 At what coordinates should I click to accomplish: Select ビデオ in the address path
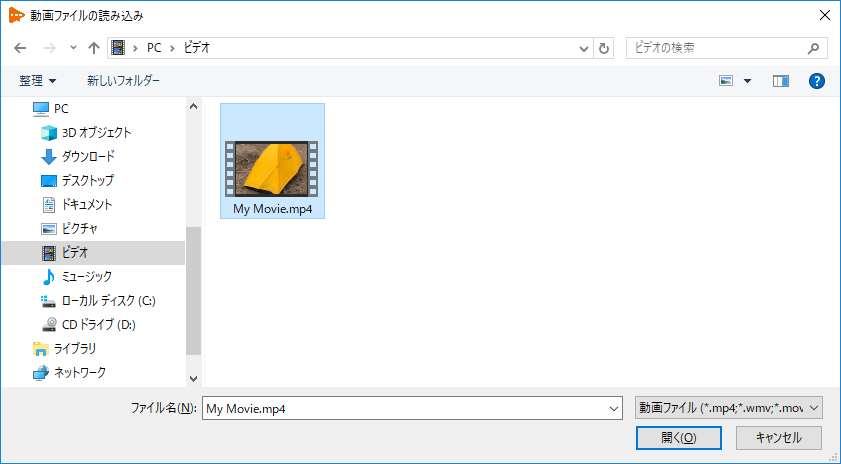(x=196, y=48)
